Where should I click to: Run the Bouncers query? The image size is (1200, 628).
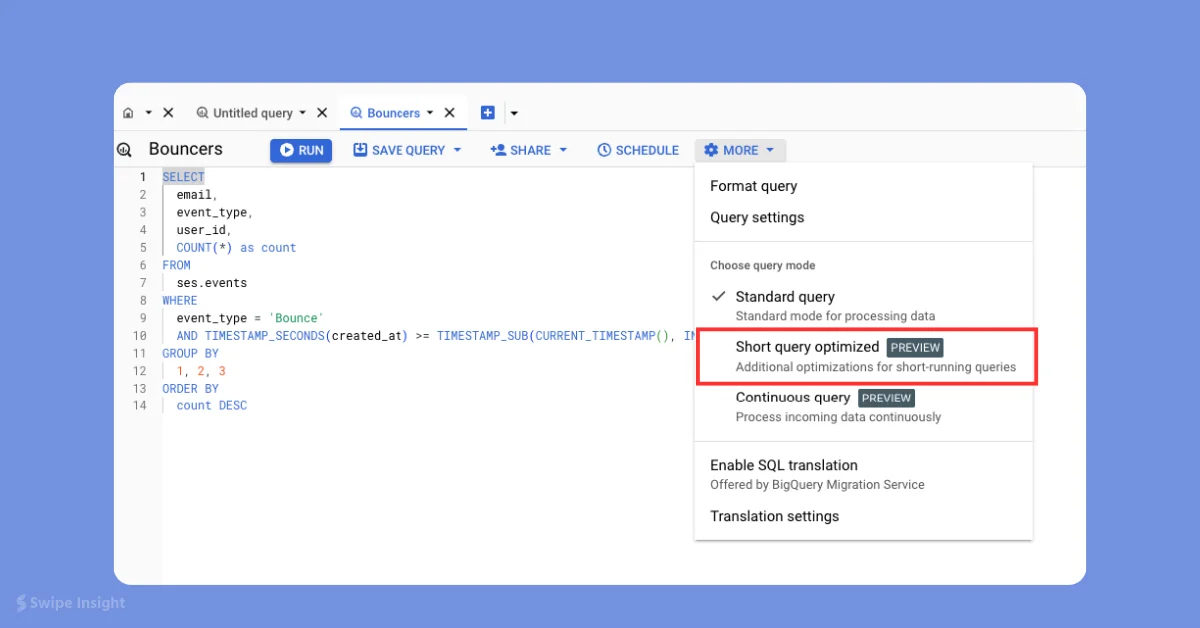coord(301,150)
